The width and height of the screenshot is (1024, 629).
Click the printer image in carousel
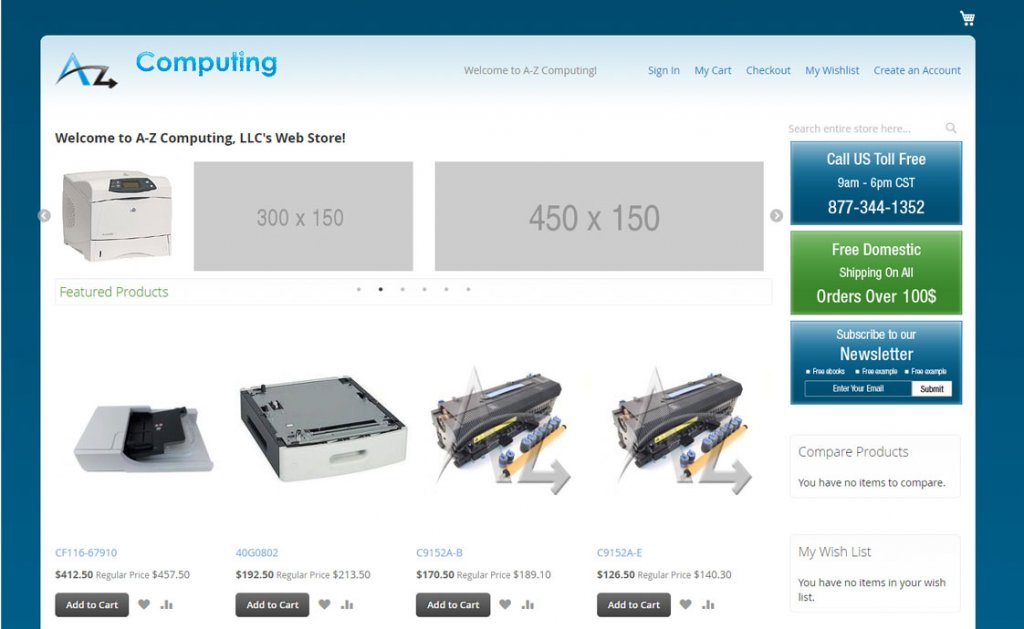[x=118, y=216]
